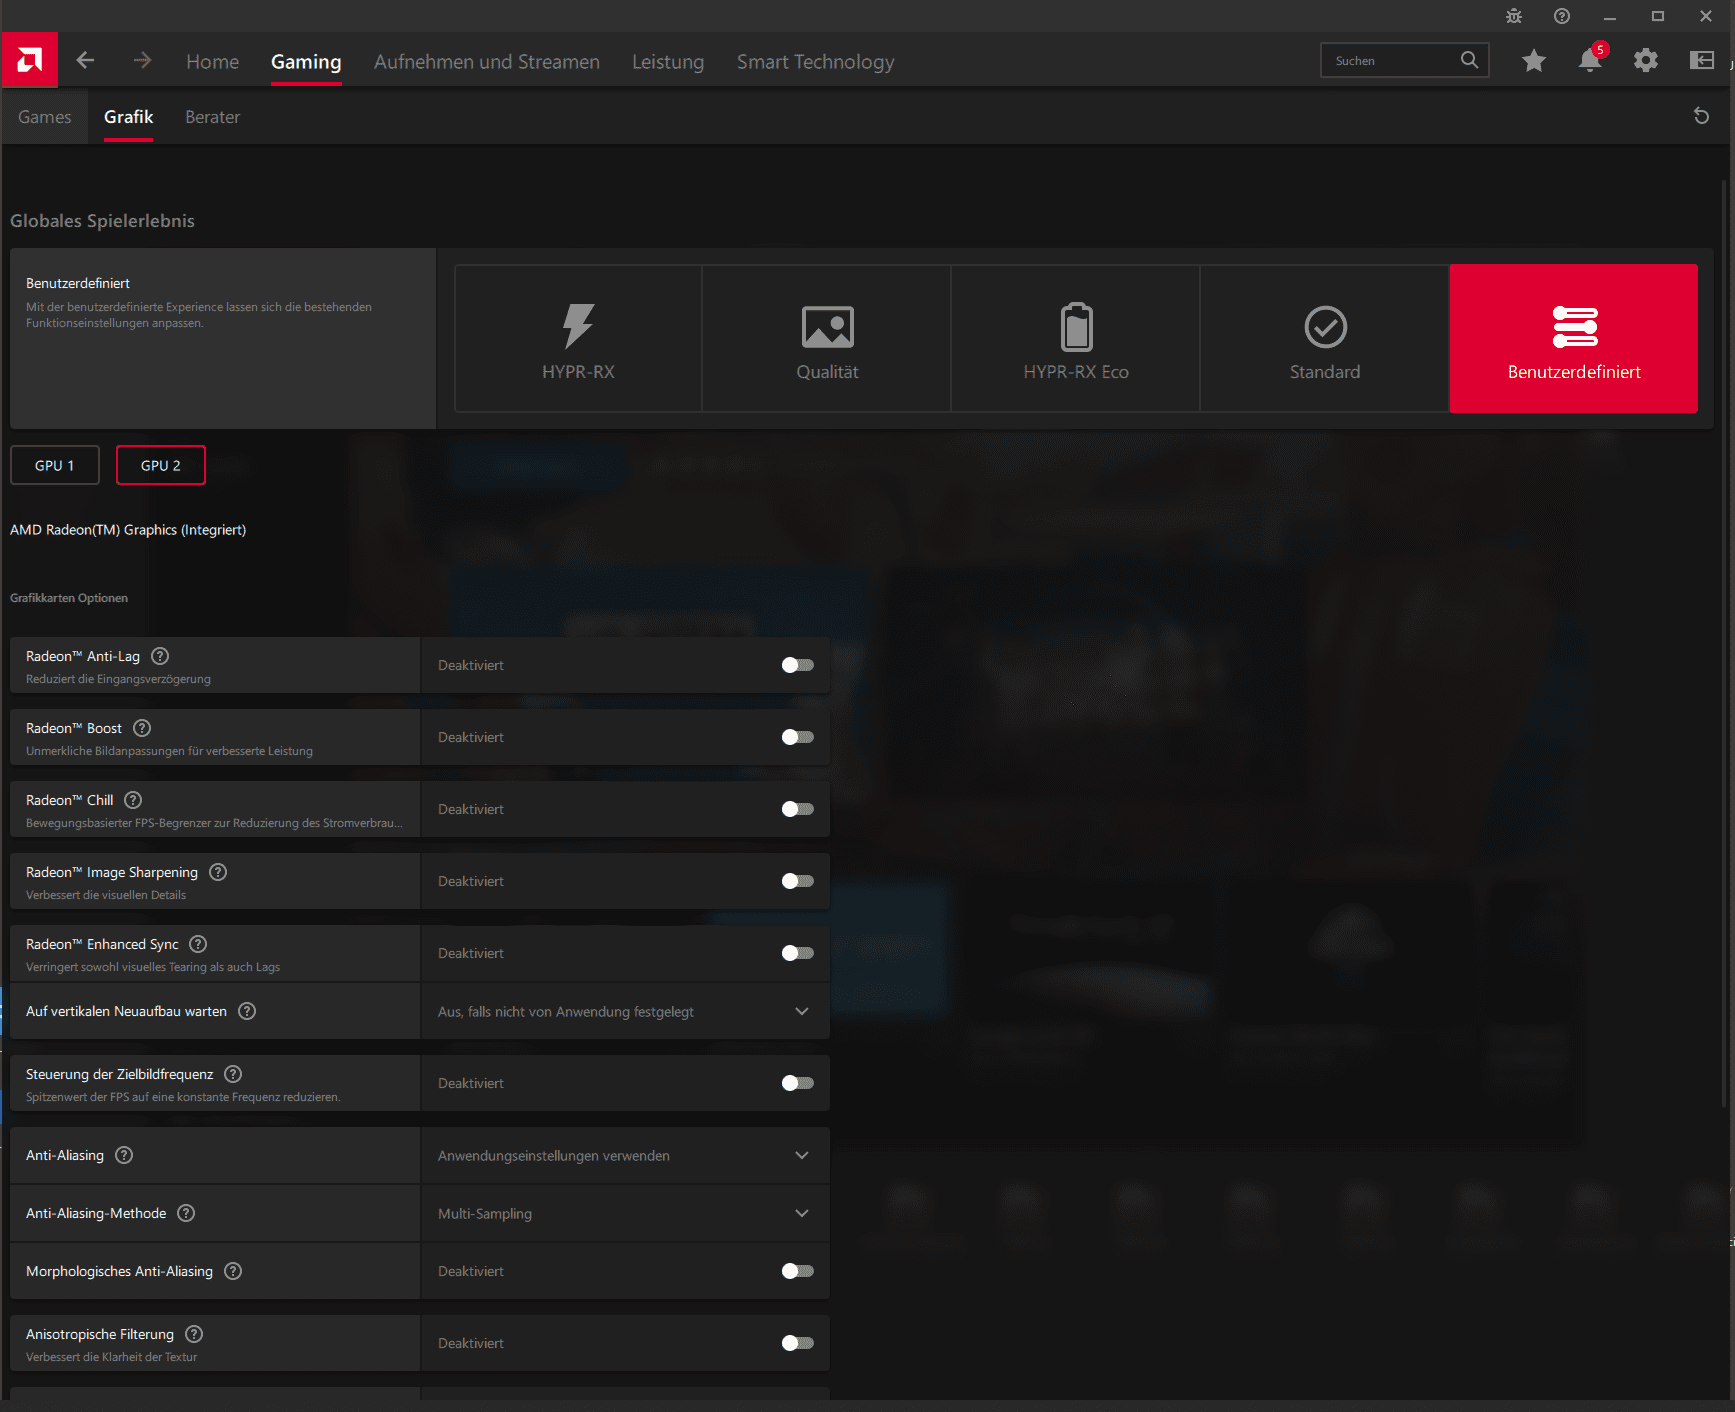Enable Radeon Anti-Lag toggle
This screenshot has height=1412, width=1735.
(x=798, y=665)
